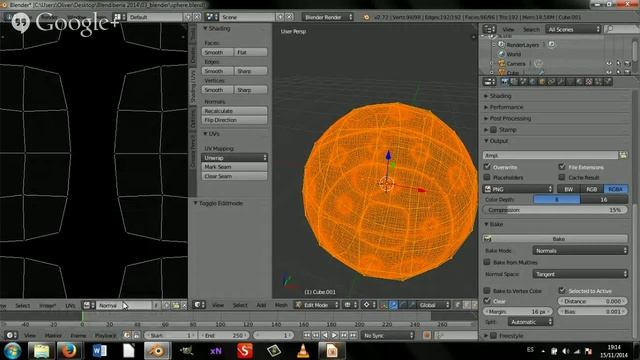This screenshot has width=640, height=360.
Task: Open Blender Render engine dropdown
Action: point(328,17)
